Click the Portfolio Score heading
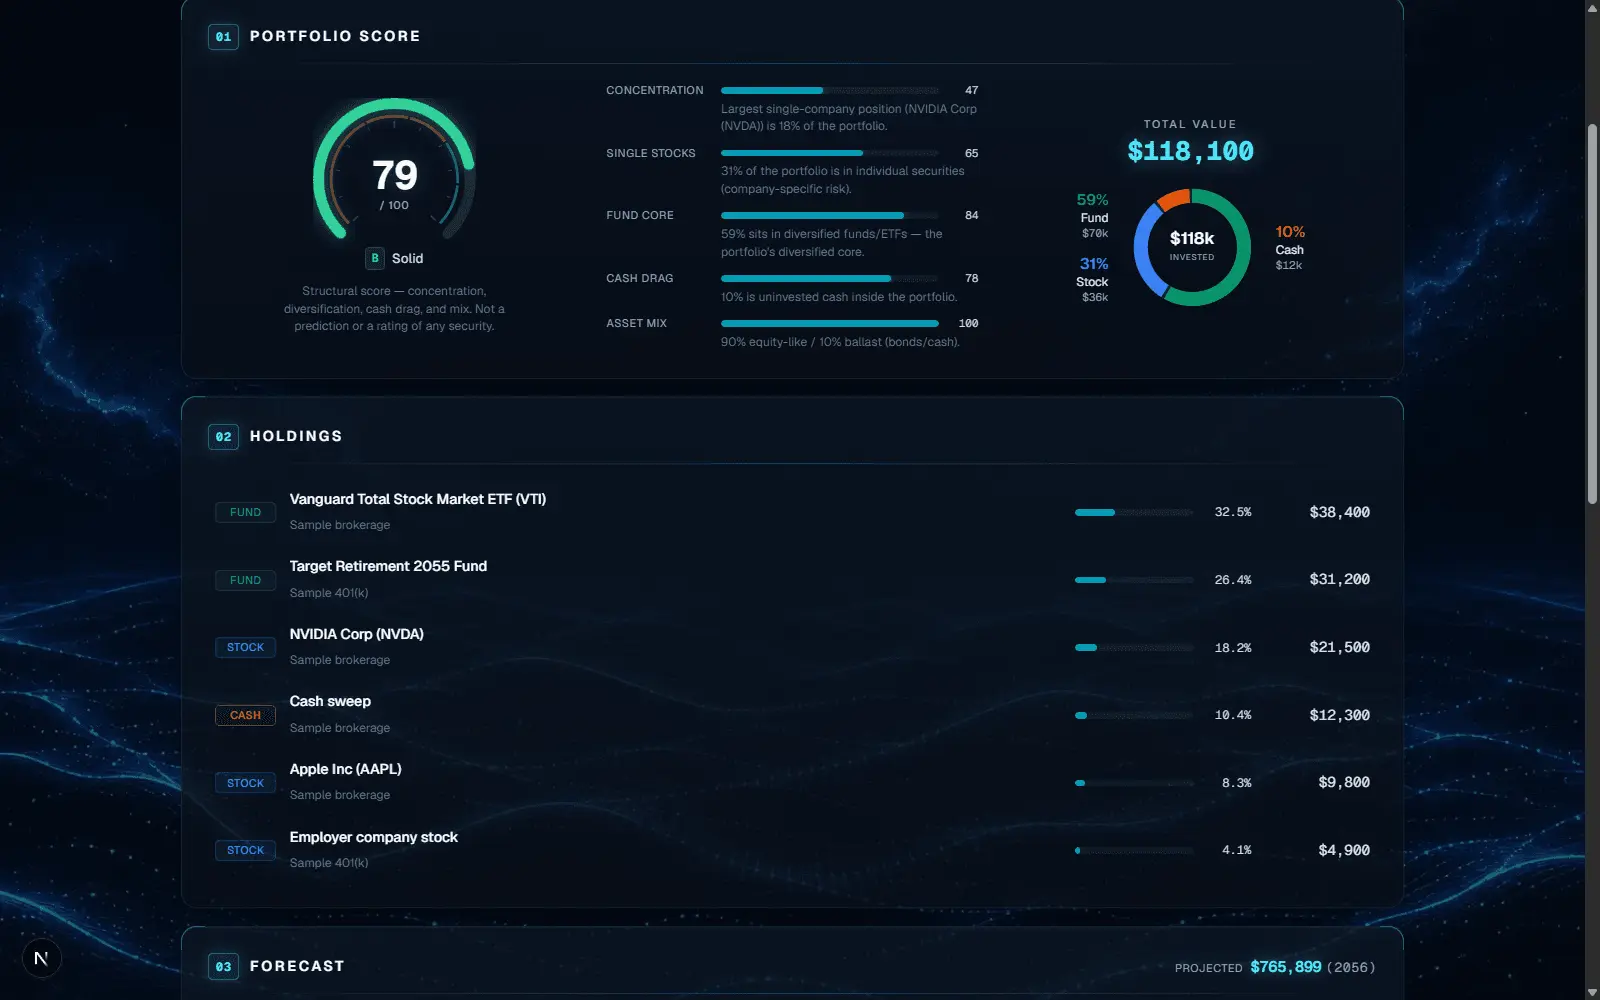The width and height of the screenshot is (1600, 1000). pyautogui.click(x=335, y=36)
